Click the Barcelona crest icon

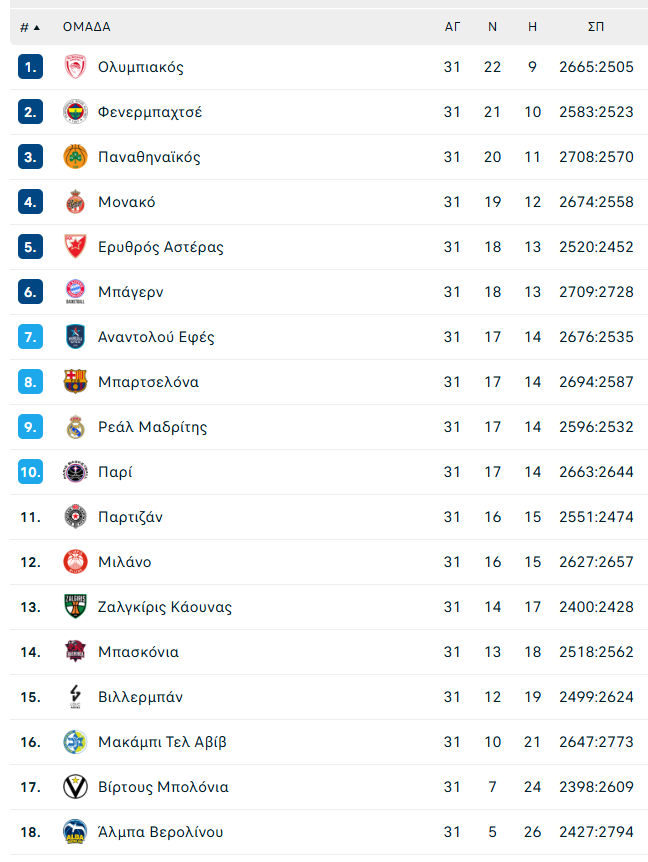point(75,382)
